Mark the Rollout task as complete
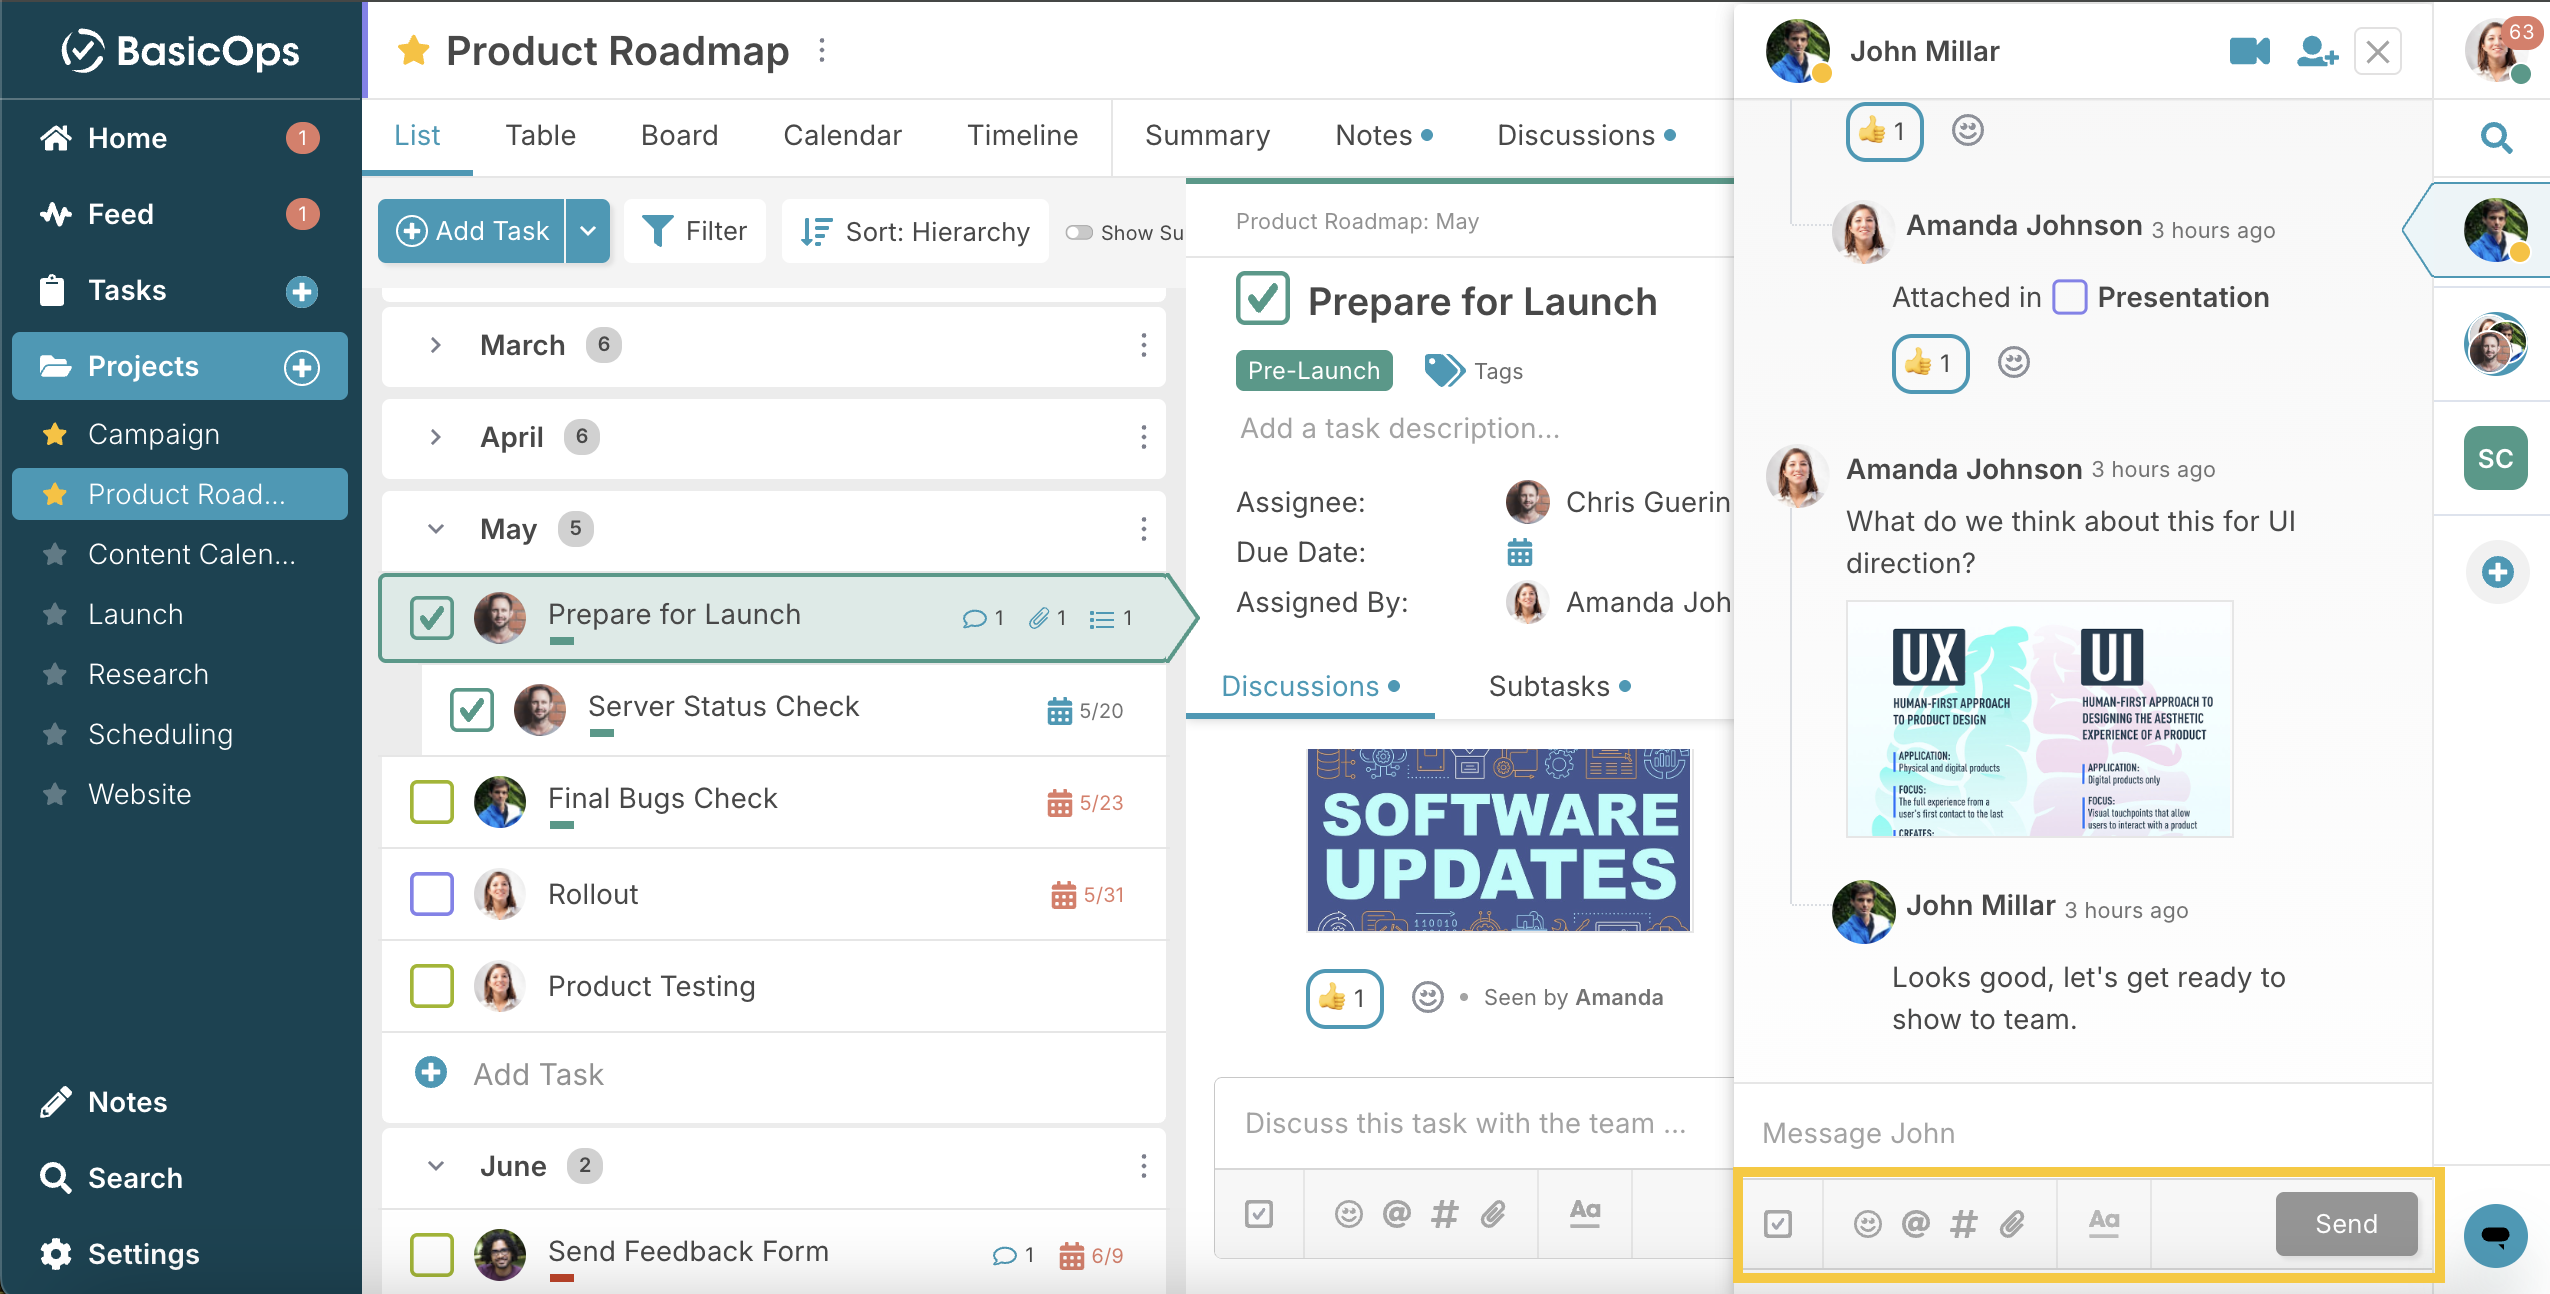The image size is (2550, 1294). click(x=431, y=894)
